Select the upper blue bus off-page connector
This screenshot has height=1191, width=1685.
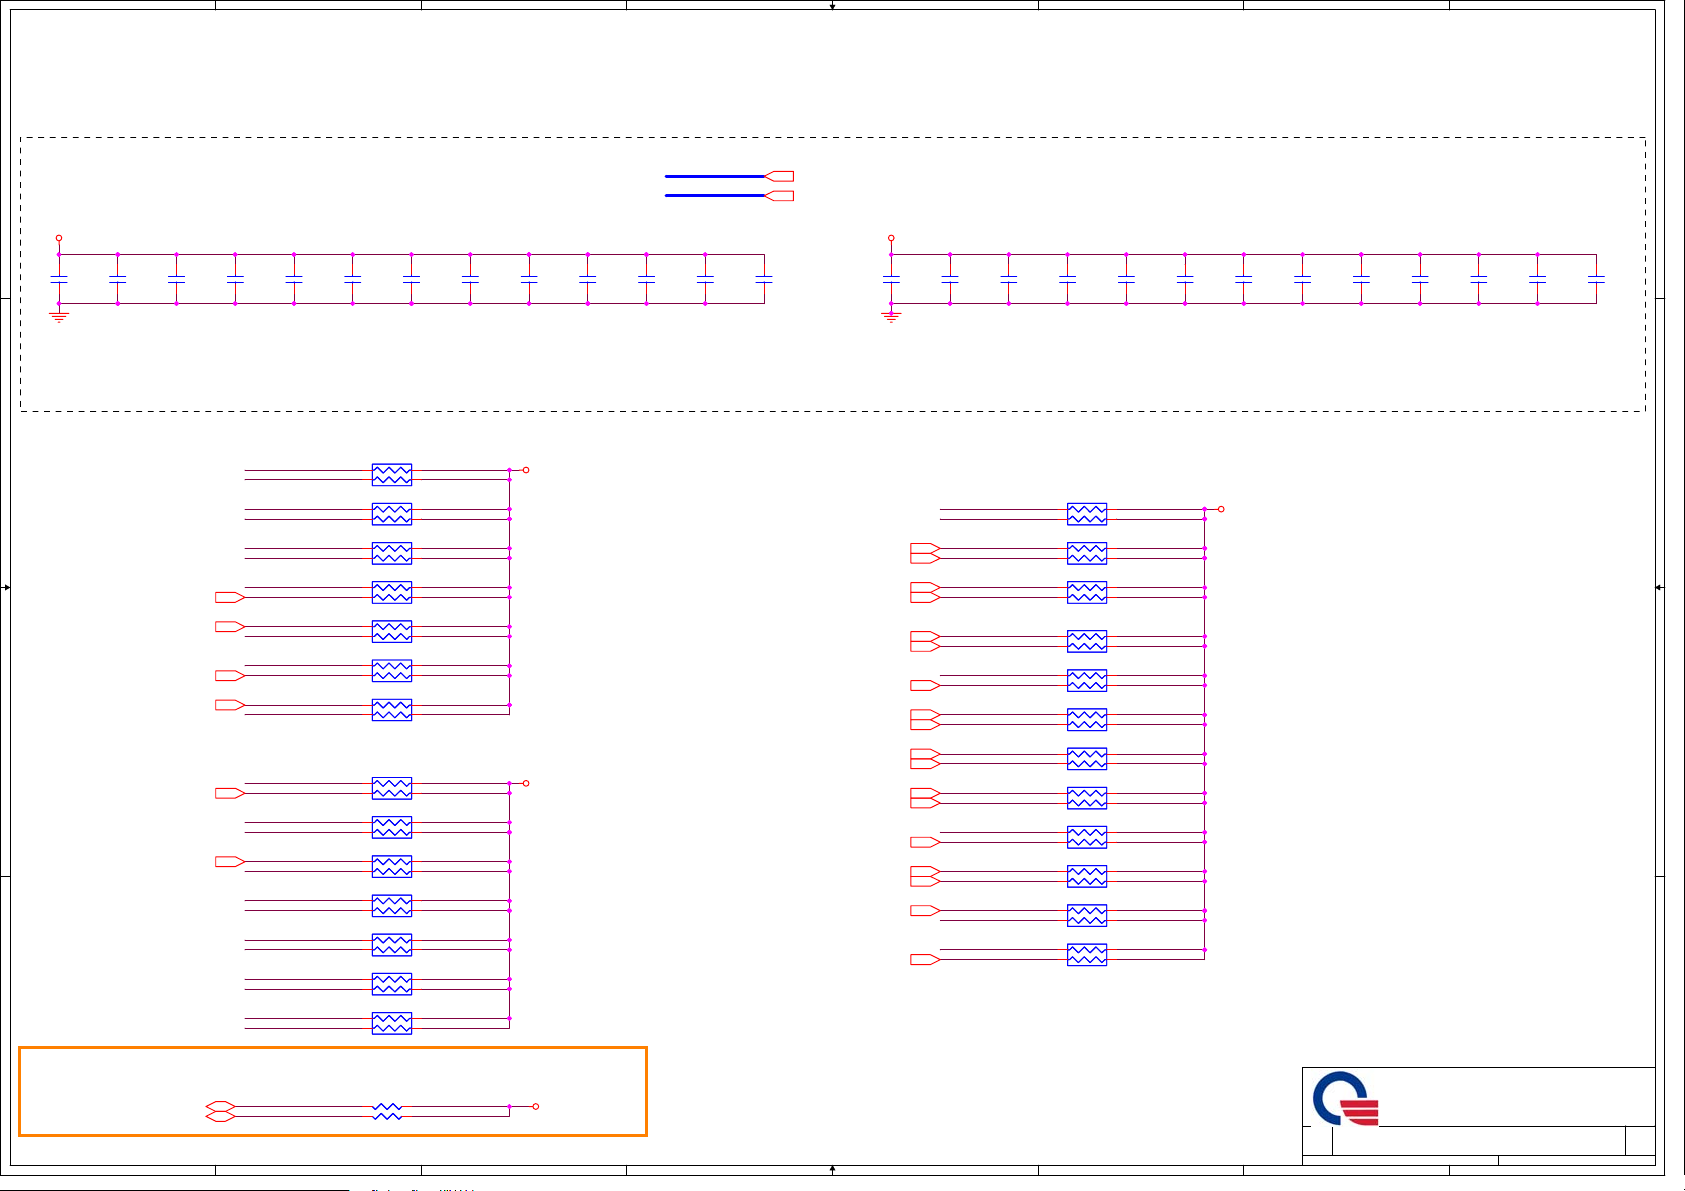click(779, 176)
